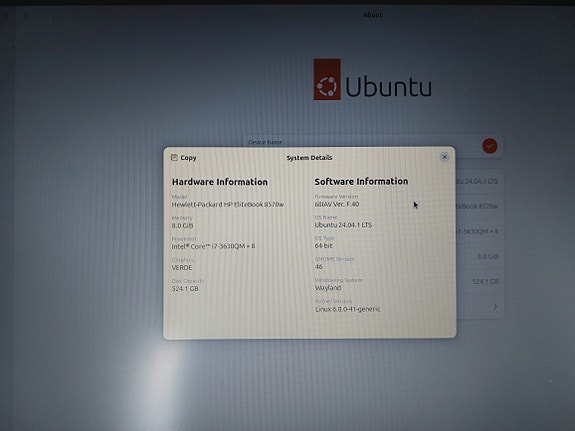This screenshot has height=431, width=575.
Task: Select the Wayland windowing system value
Action: tap(328, 288)
